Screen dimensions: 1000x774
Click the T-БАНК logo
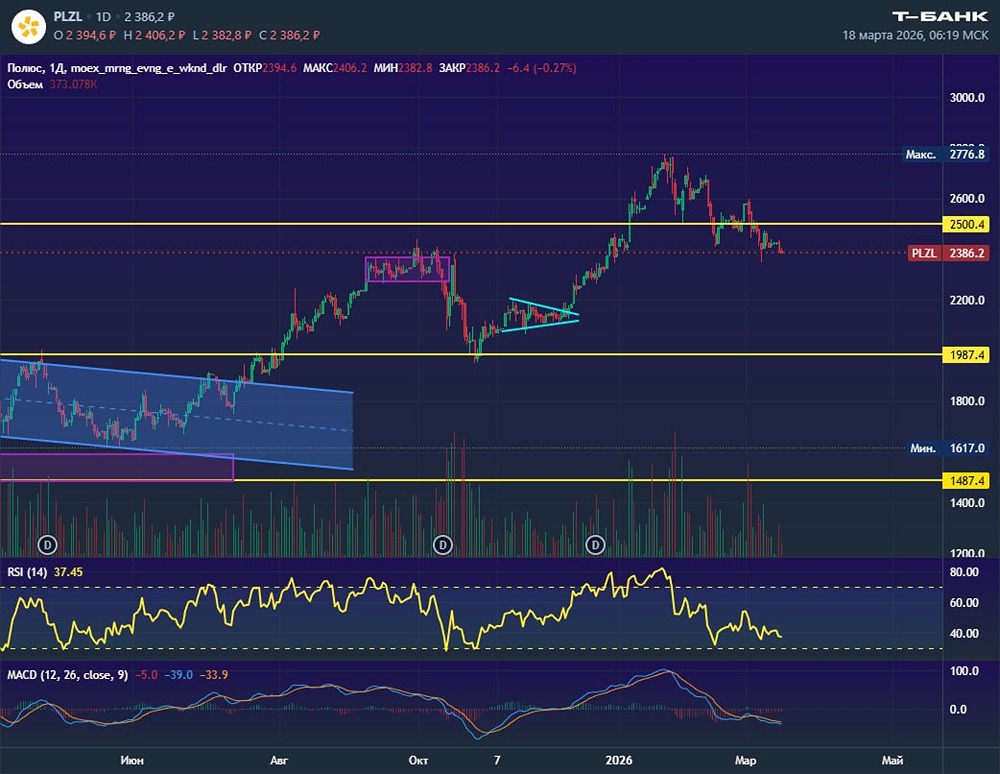pyautogui.click(x=940, y=17)
